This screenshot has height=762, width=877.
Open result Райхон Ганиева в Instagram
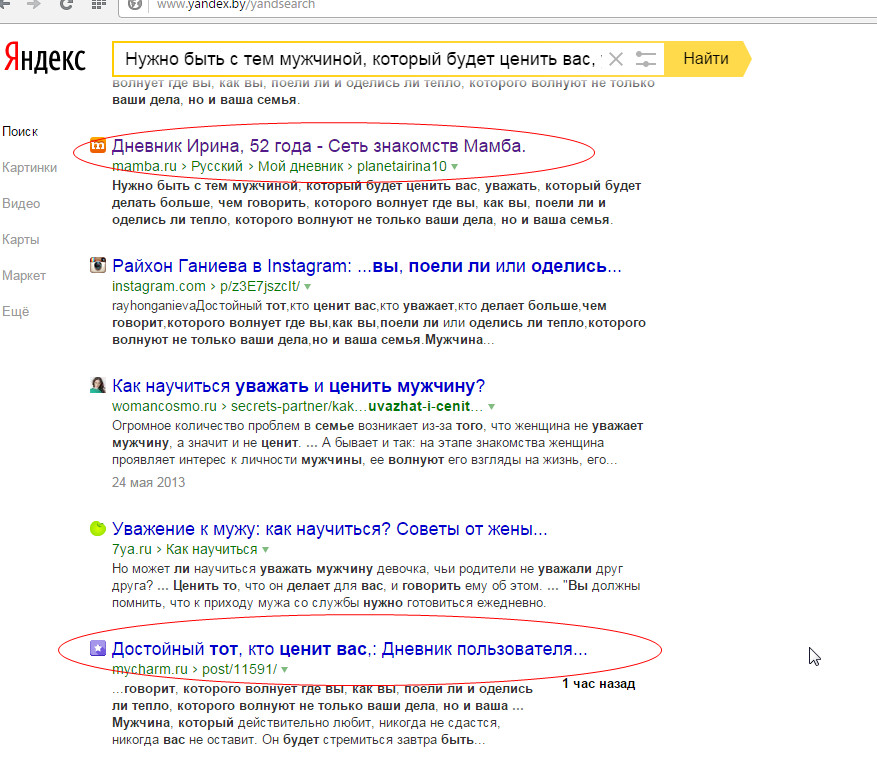pyautogui.click(x=367, y=266)
